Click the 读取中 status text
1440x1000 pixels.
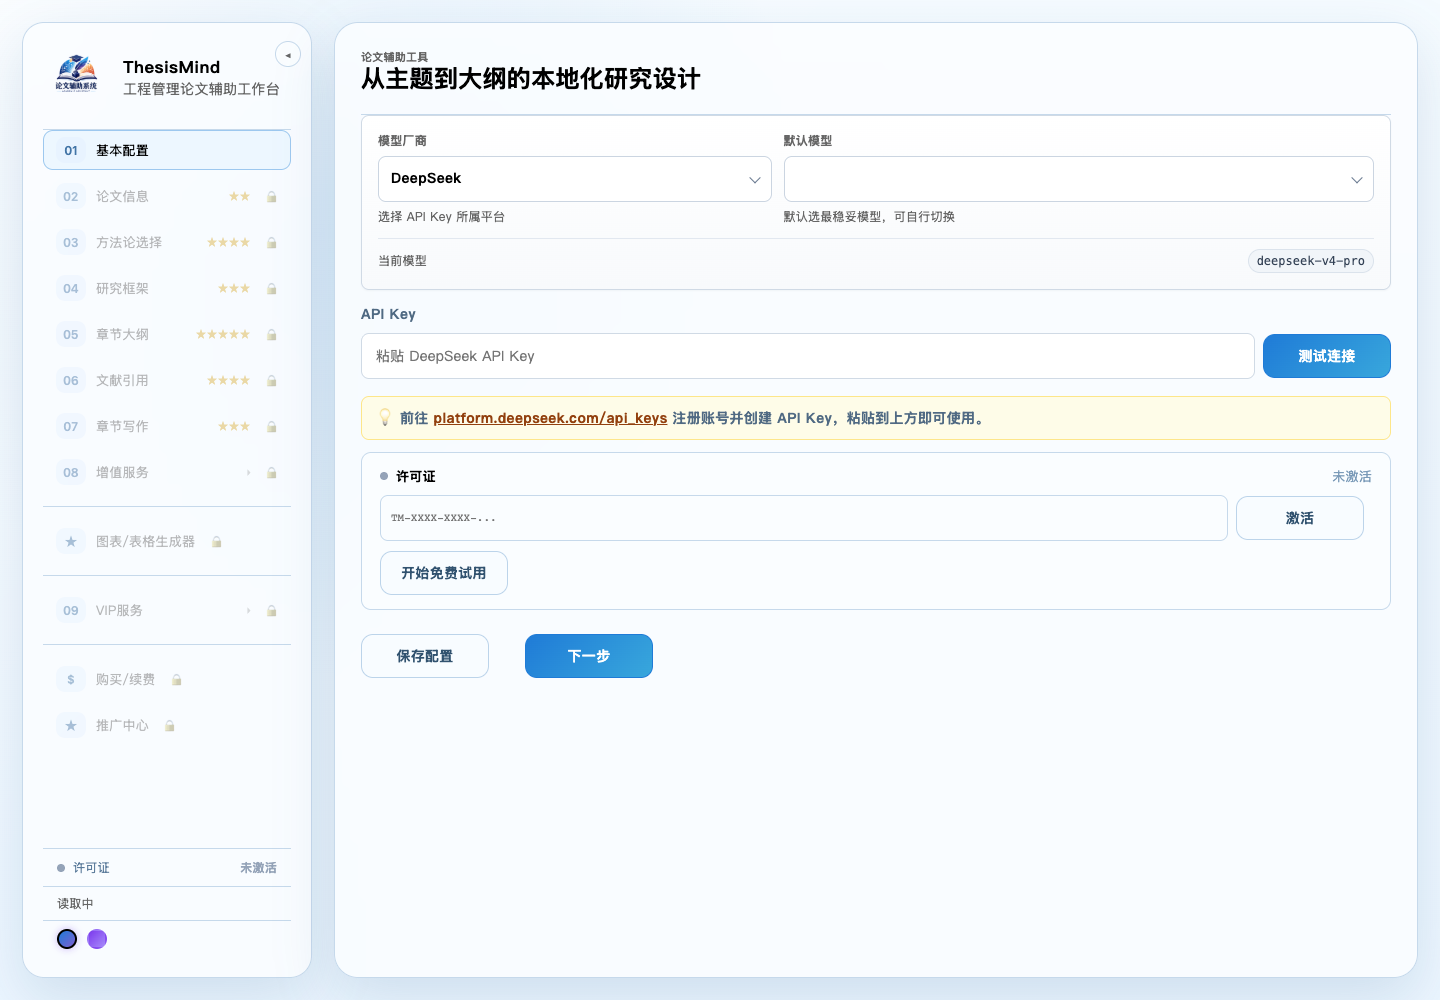tap(75, 904)
